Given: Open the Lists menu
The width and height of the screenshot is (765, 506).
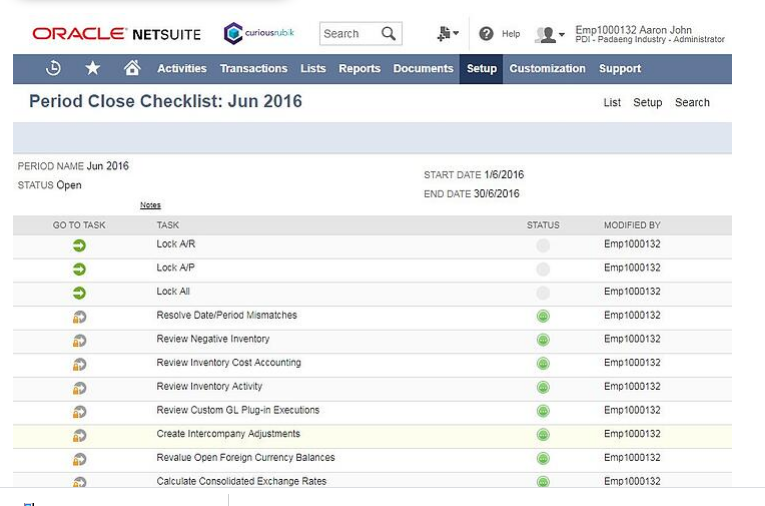Looking at the screenshot, I should pyautogui.click(x=313, y=68).
